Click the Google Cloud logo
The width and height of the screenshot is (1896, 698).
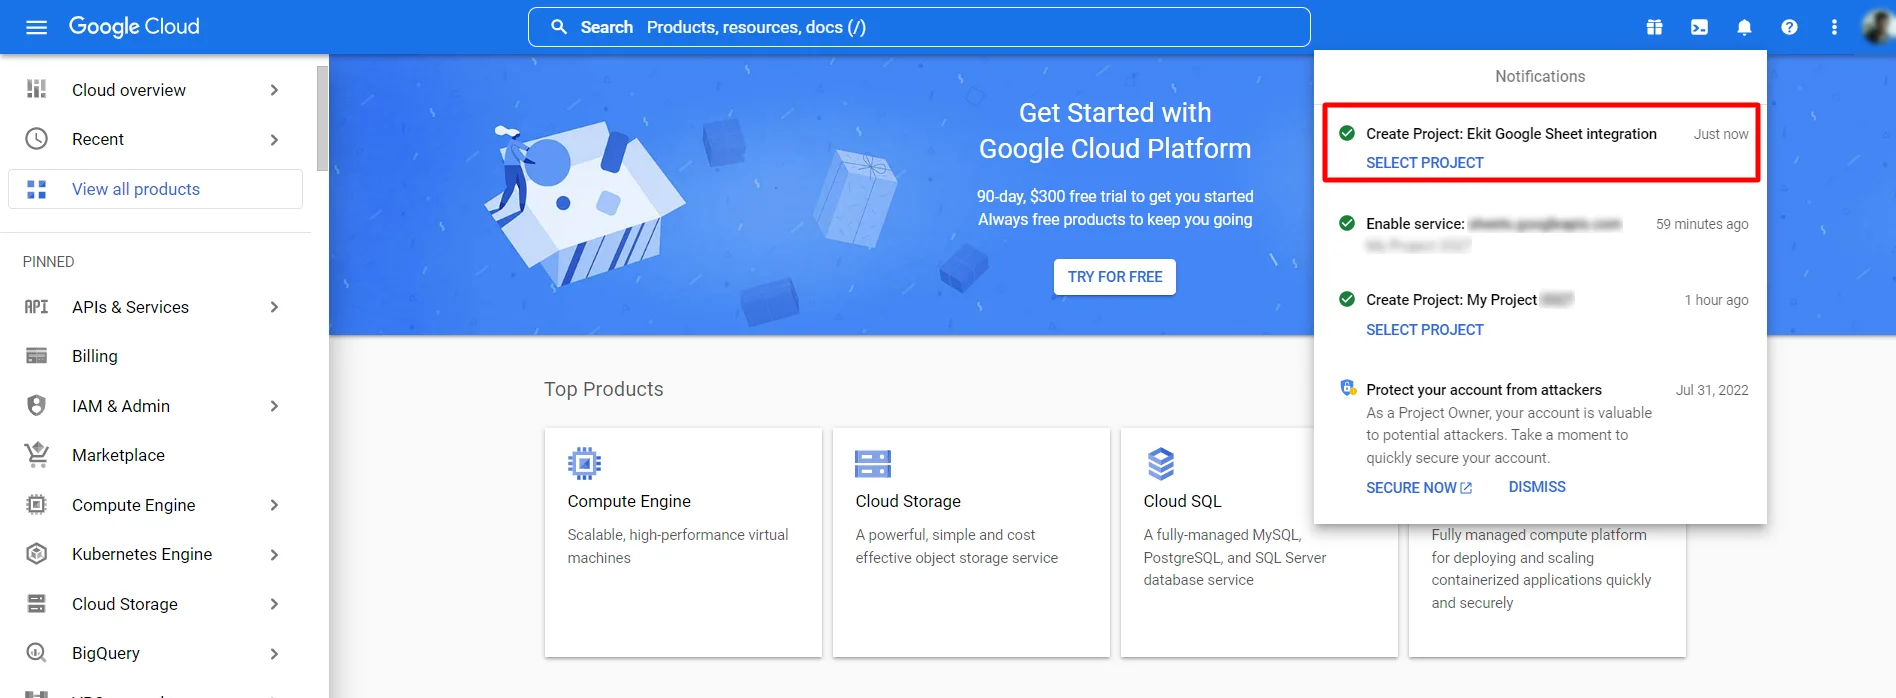coord(134,27)
